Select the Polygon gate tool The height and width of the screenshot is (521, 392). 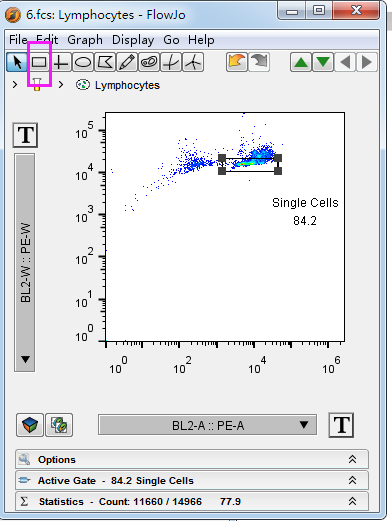pos(105,62)
